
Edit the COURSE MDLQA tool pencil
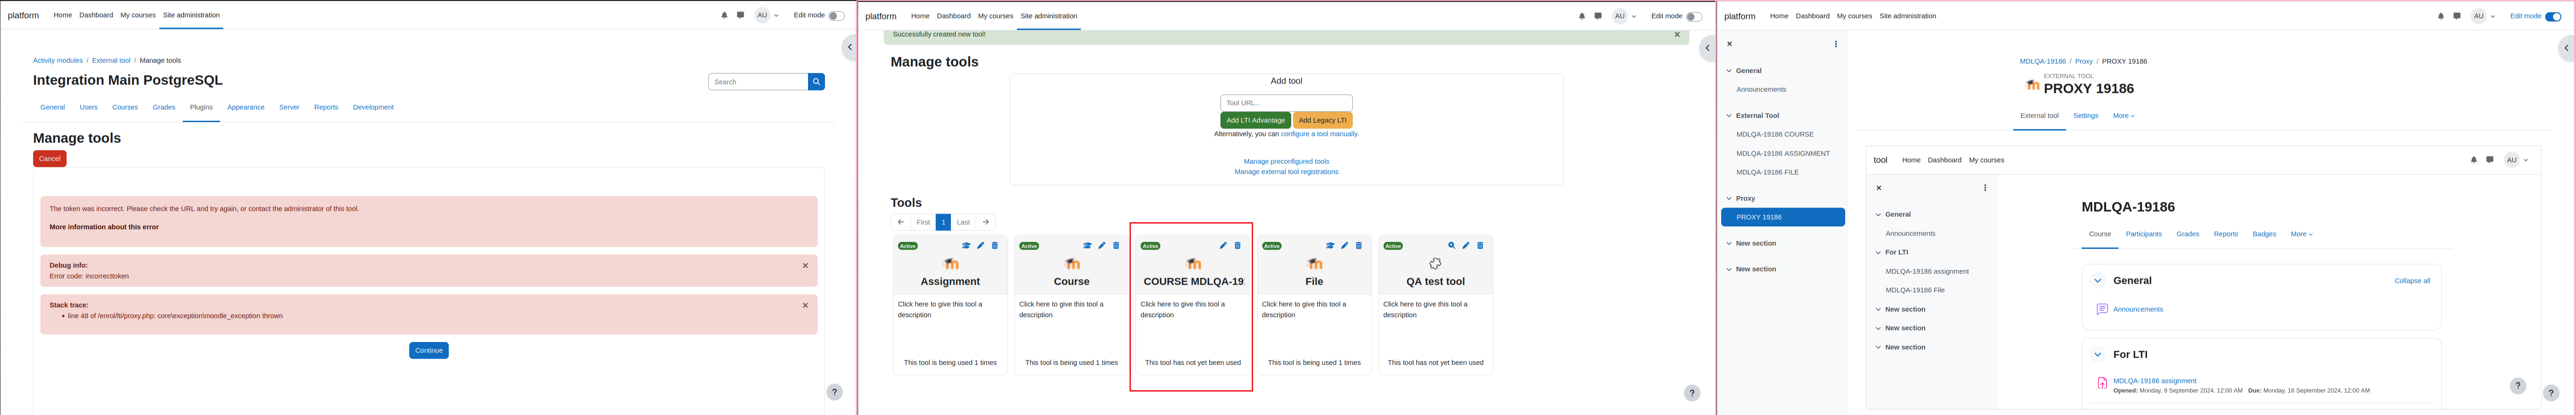1223,245
